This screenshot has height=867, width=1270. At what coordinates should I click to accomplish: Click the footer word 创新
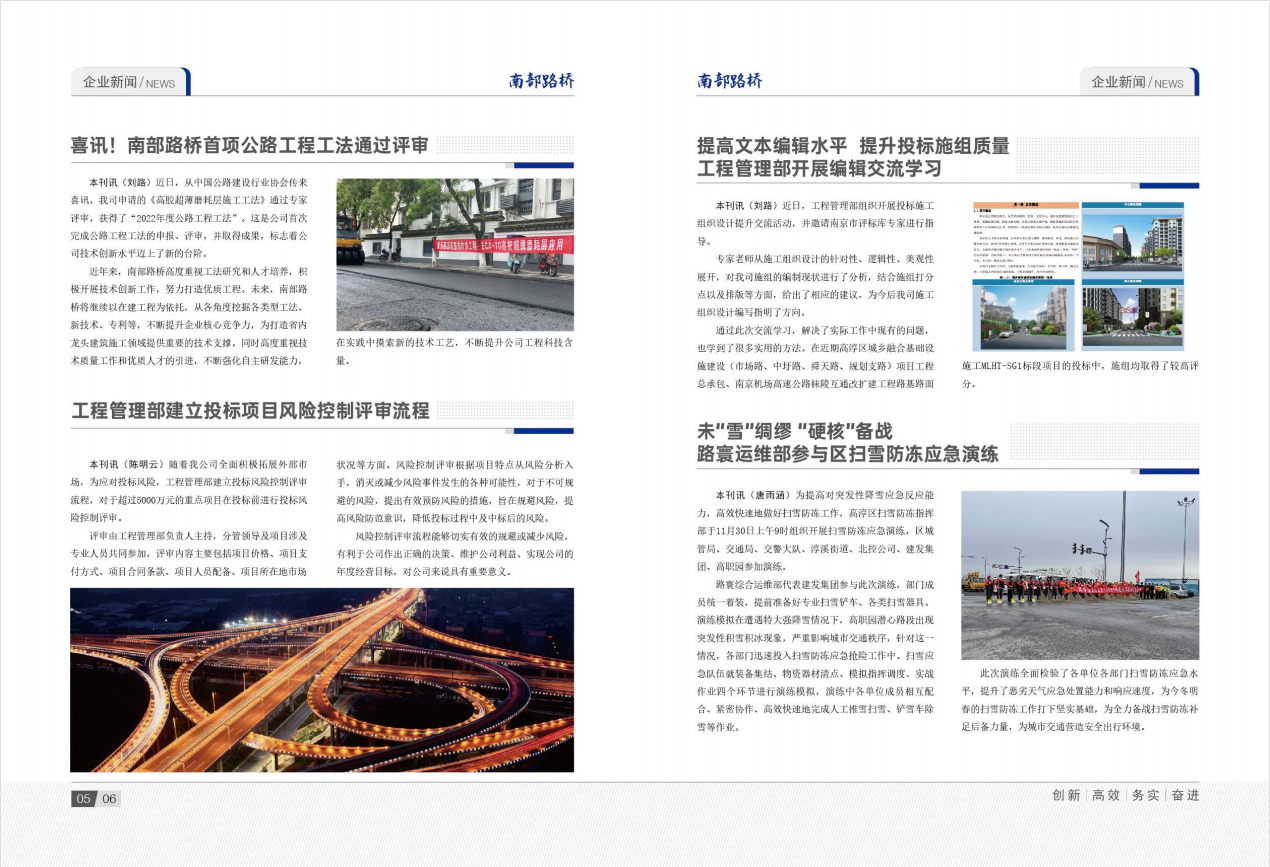point(1066,796)
